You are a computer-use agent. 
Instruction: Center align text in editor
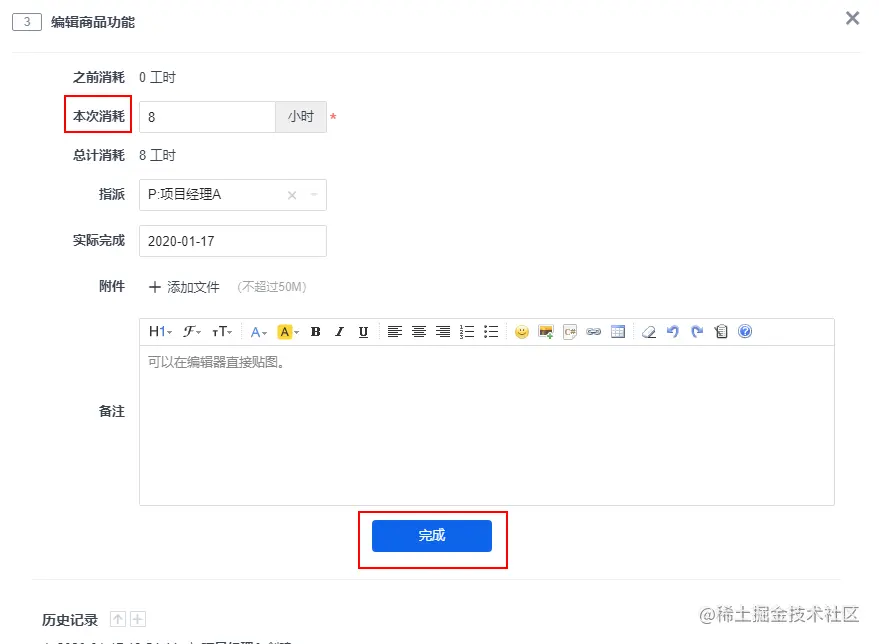click(x=419, y=332)
